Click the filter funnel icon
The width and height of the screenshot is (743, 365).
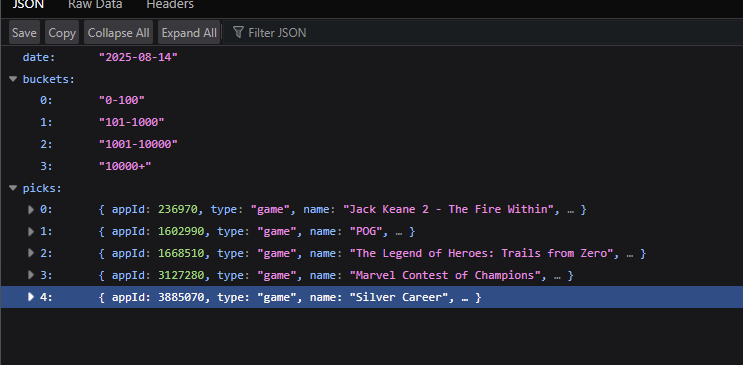(x=238, y=32)
